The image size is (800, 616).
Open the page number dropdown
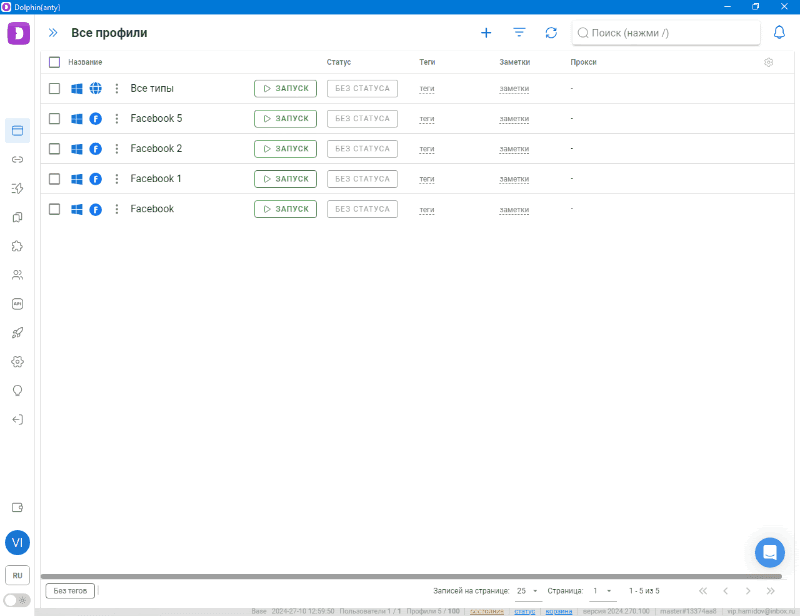602,591
